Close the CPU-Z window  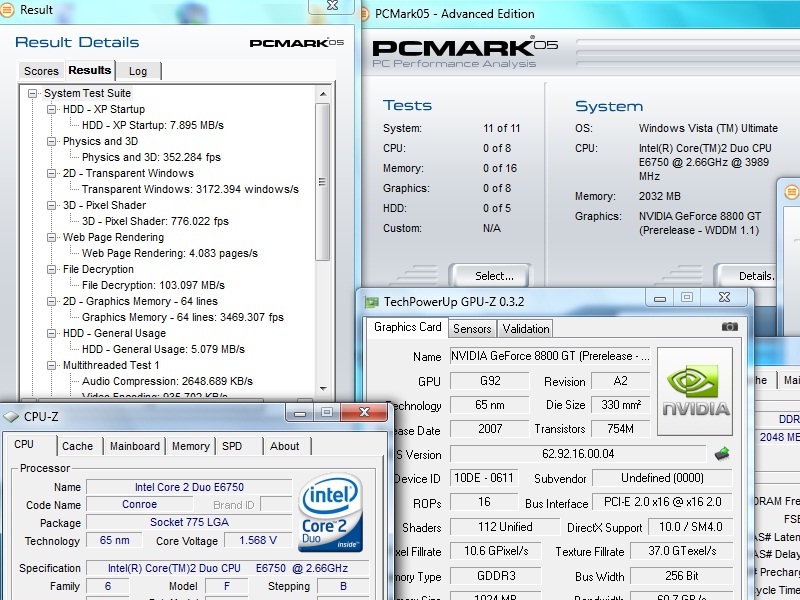pos(364,412)
